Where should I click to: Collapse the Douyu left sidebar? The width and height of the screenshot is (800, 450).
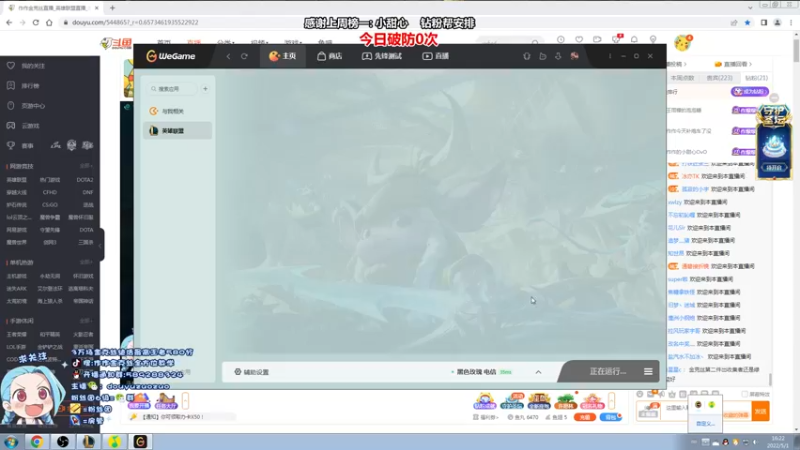tap(101, 244)
